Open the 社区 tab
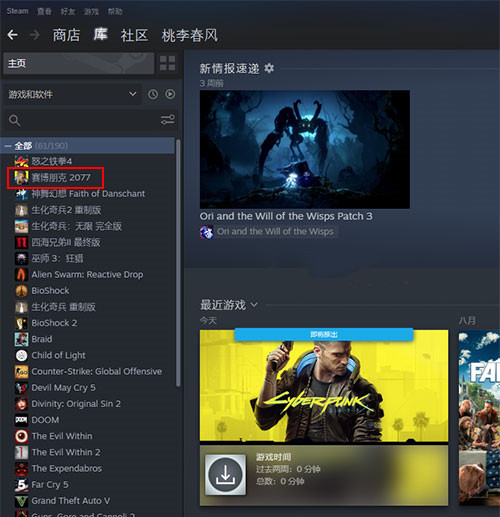The image size is (500, 517). tap(134, 35)
